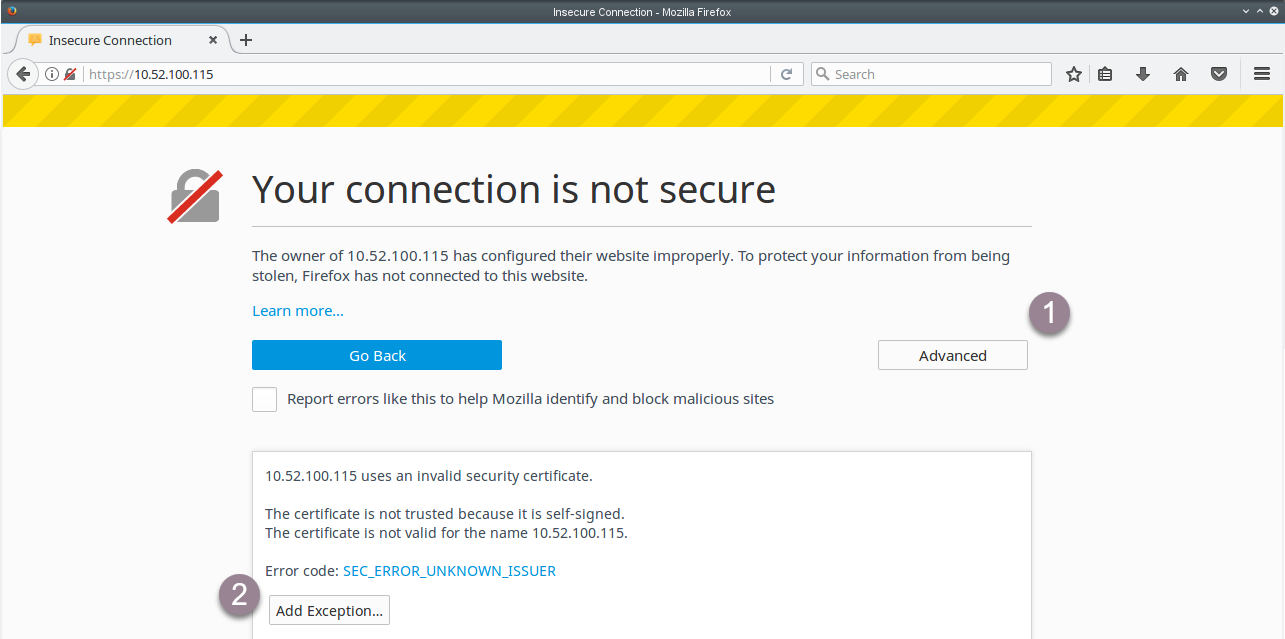The width and height of the screenshot is (1285, 639).
Task: Click the Home icon in the toolbar
Action: tap(1181, 73)
